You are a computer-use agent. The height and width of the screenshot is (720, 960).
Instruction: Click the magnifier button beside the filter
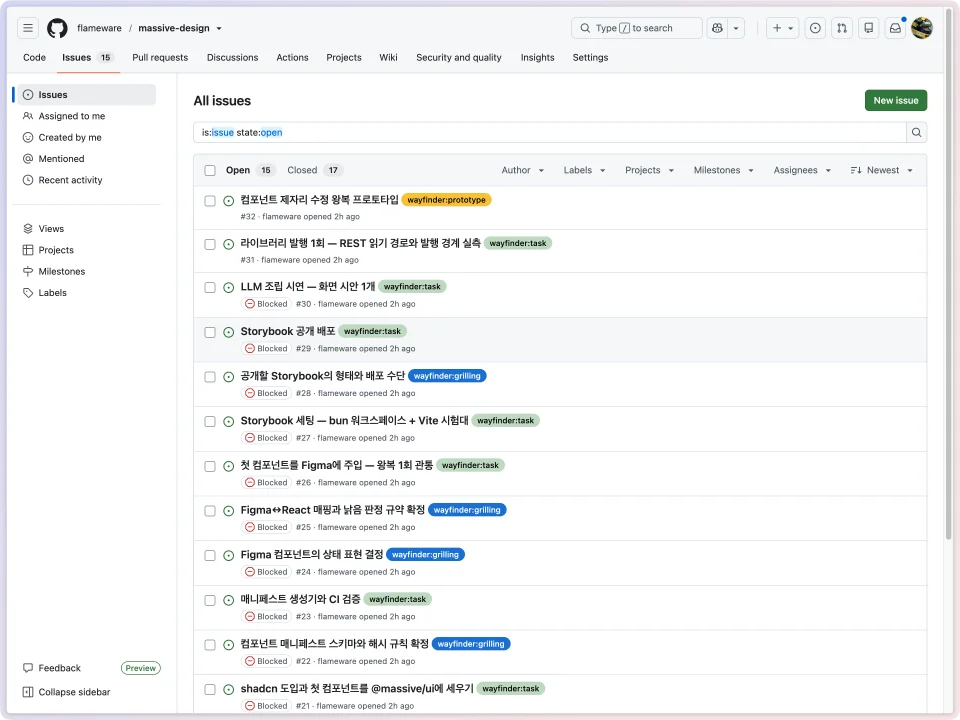coord(916,132)
